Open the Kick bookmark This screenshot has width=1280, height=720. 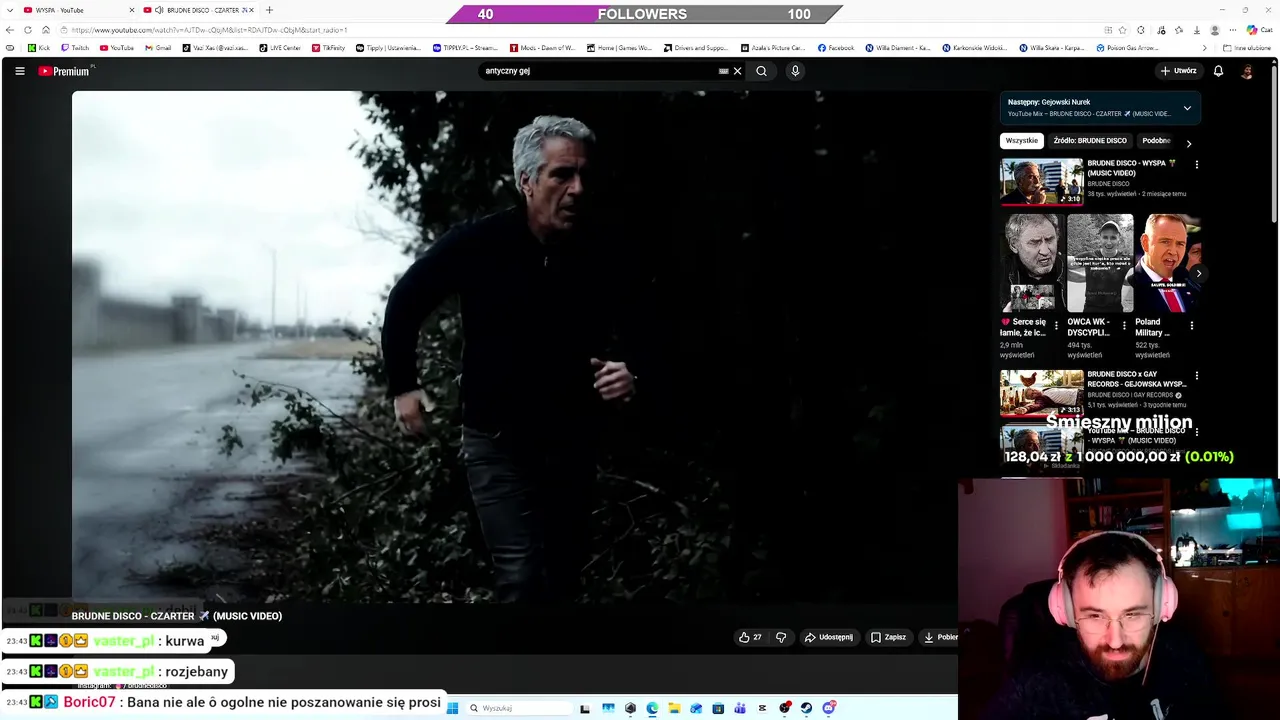pyautogui.click(x=39, y=48)
